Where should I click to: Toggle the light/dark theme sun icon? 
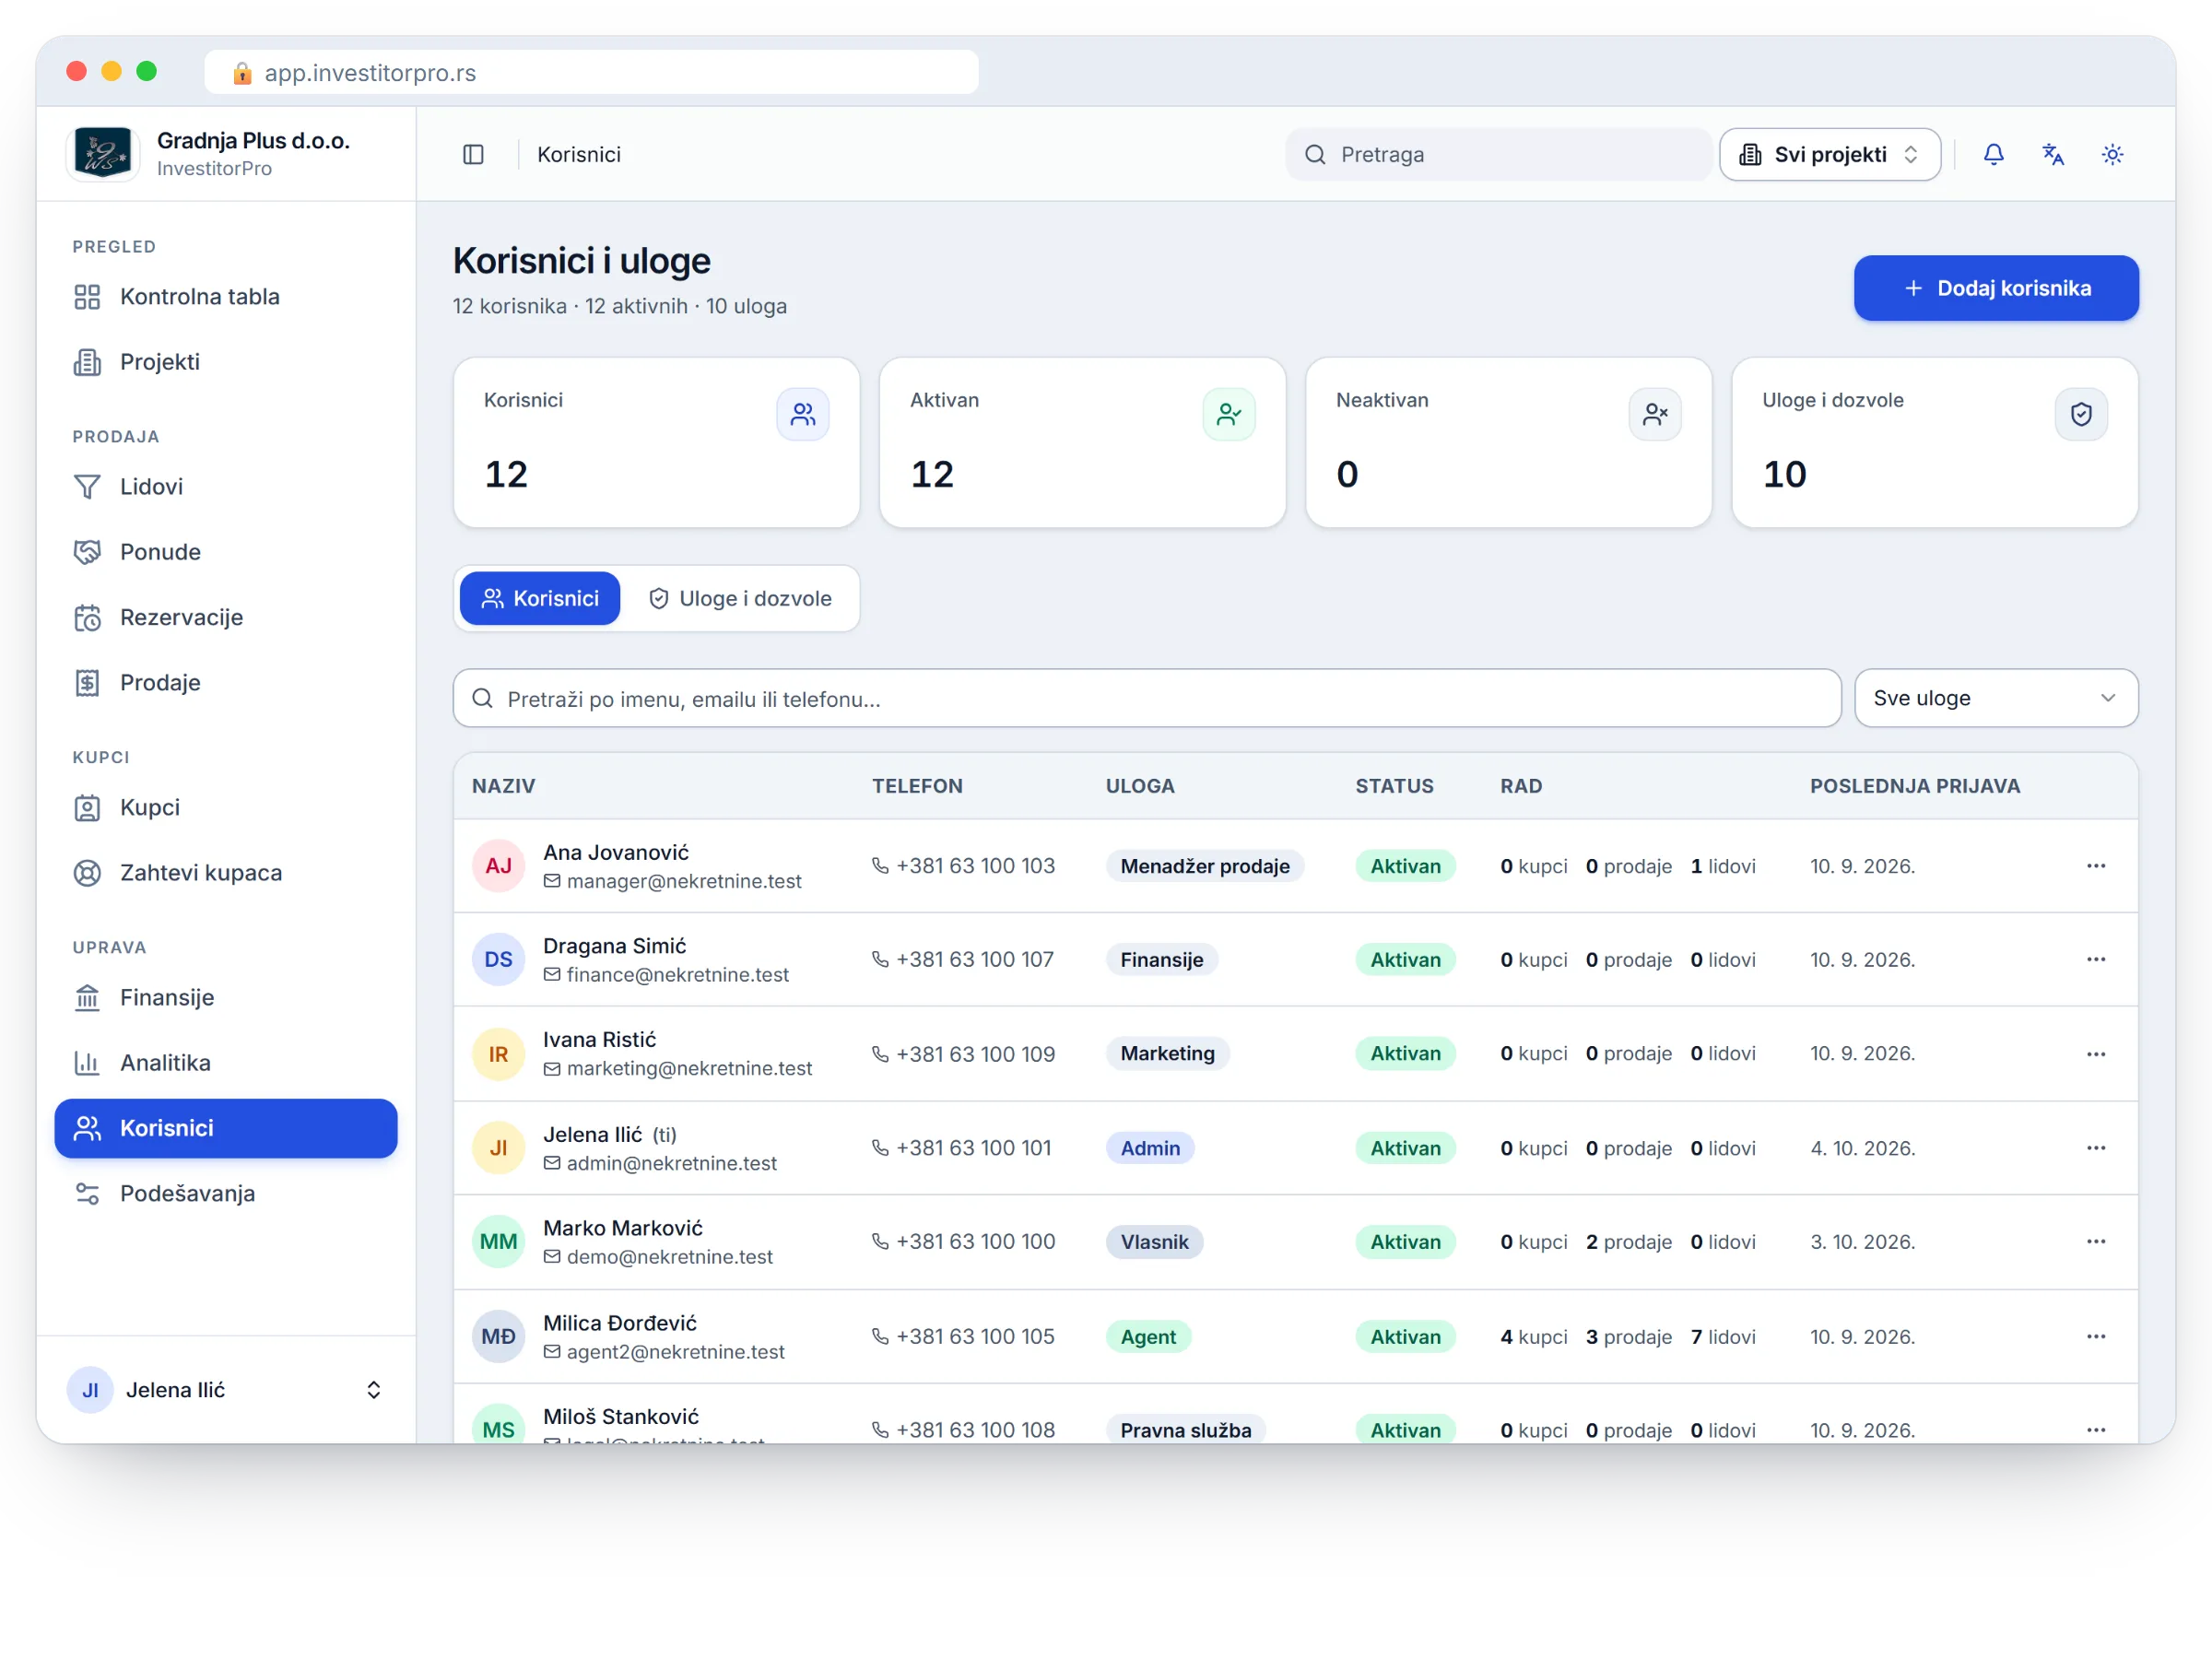click(x=2112, y=154)
